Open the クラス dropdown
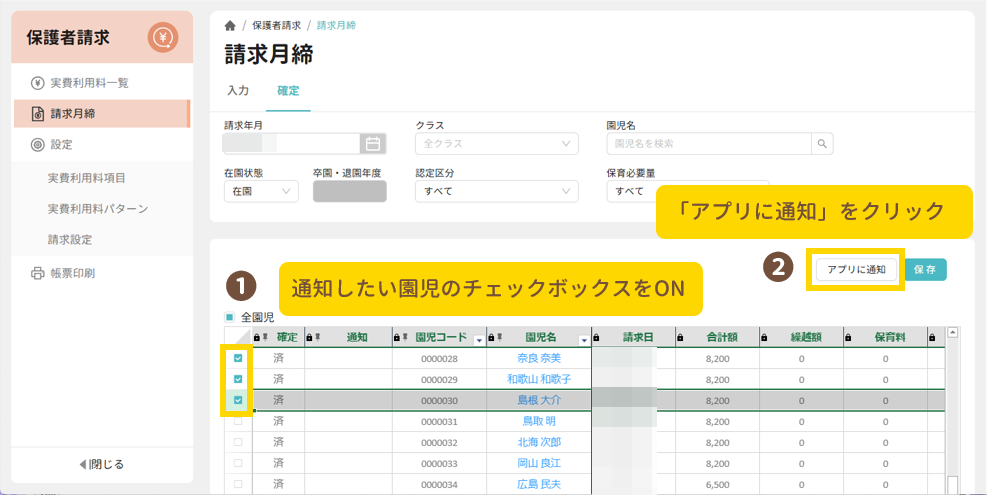The image size is (987, 495). point(496,143)
